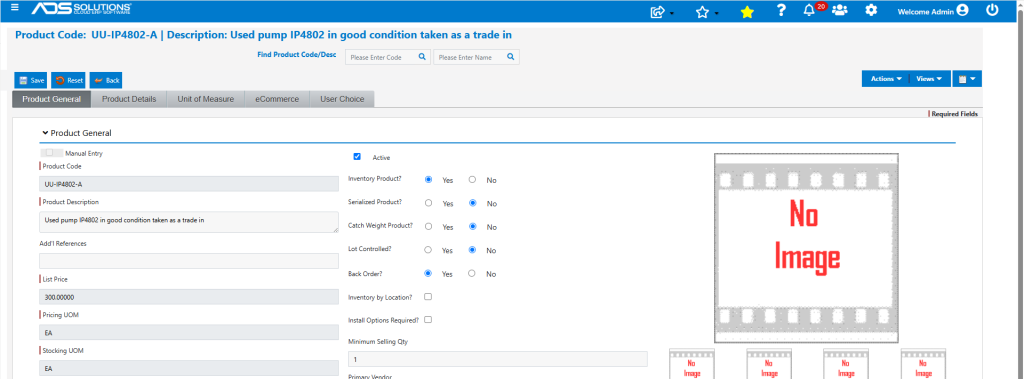Open the settings gear icon
This screenshot has height=379, width=1024.
click(871, 10)
